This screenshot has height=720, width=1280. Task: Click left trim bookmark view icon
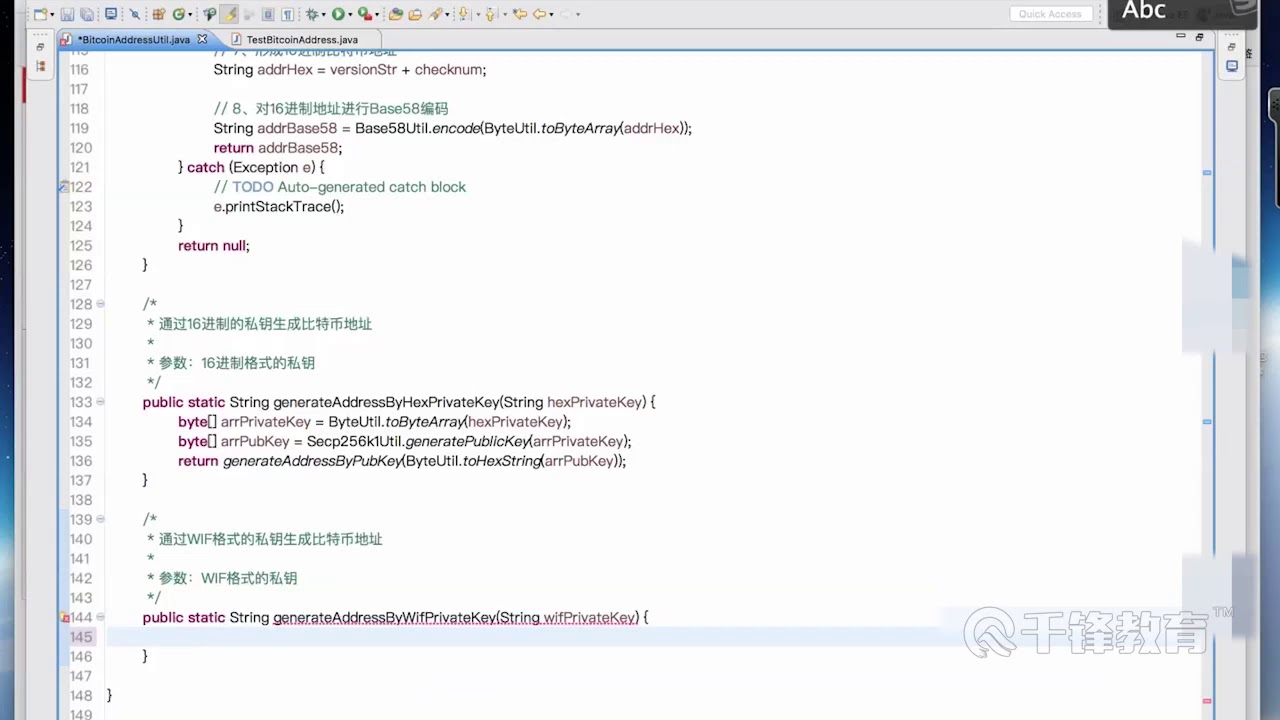[40, 67]
